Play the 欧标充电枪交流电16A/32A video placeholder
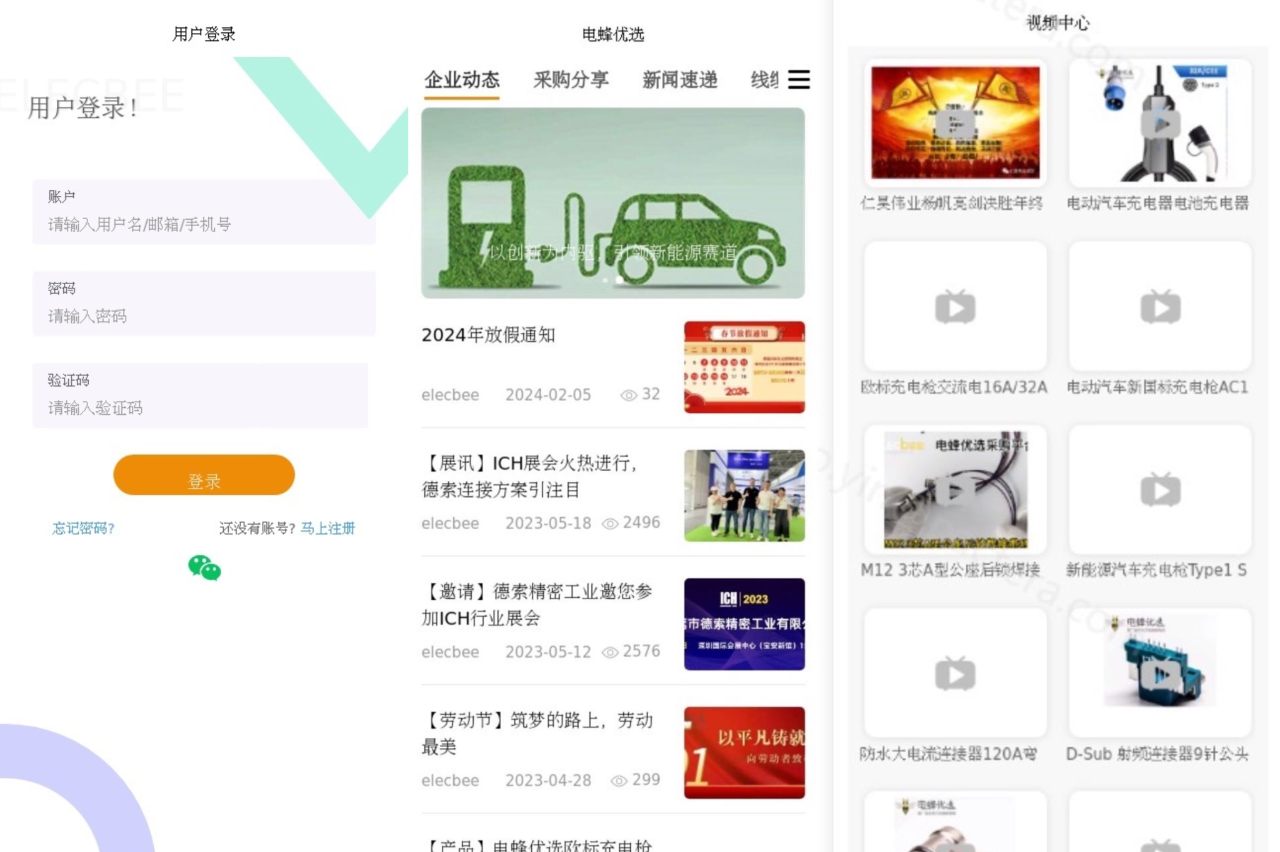This screenshot has width=1280, height=852. [x=955, y=307]
